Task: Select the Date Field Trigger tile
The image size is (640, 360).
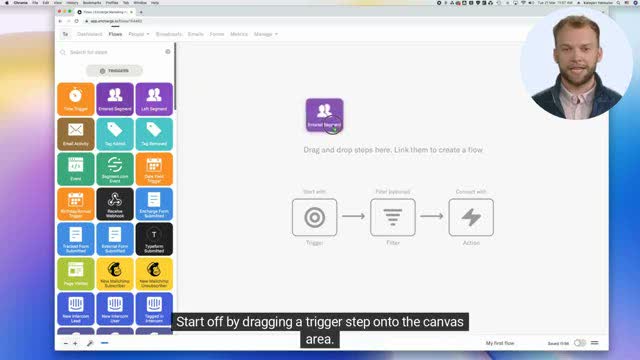Action: [x=154, y=169]
